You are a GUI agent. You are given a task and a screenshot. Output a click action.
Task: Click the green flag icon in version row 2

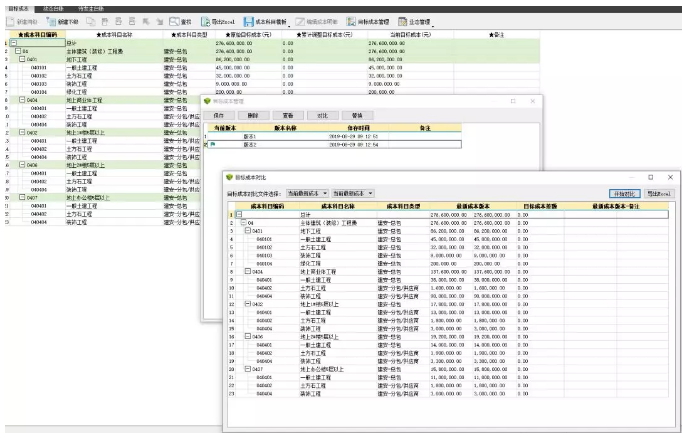(x=212, y=144)
